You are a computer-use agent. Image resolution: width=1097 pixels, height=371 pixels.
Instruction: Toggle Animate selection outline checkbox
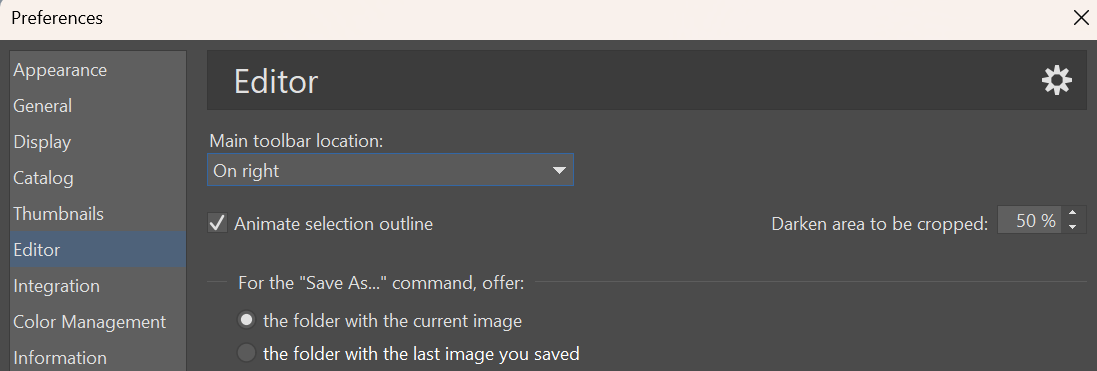(x=218, y=224)
